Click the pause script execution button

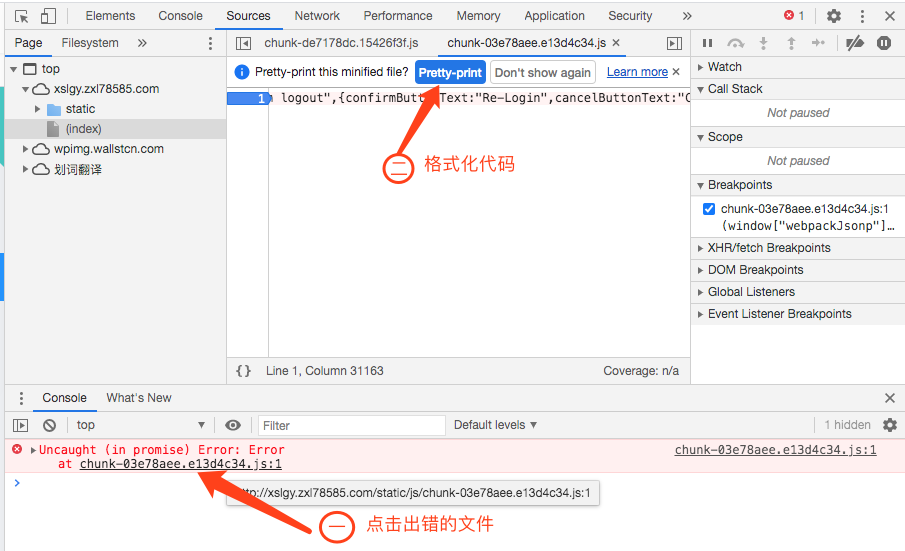(x=707, y=43)
